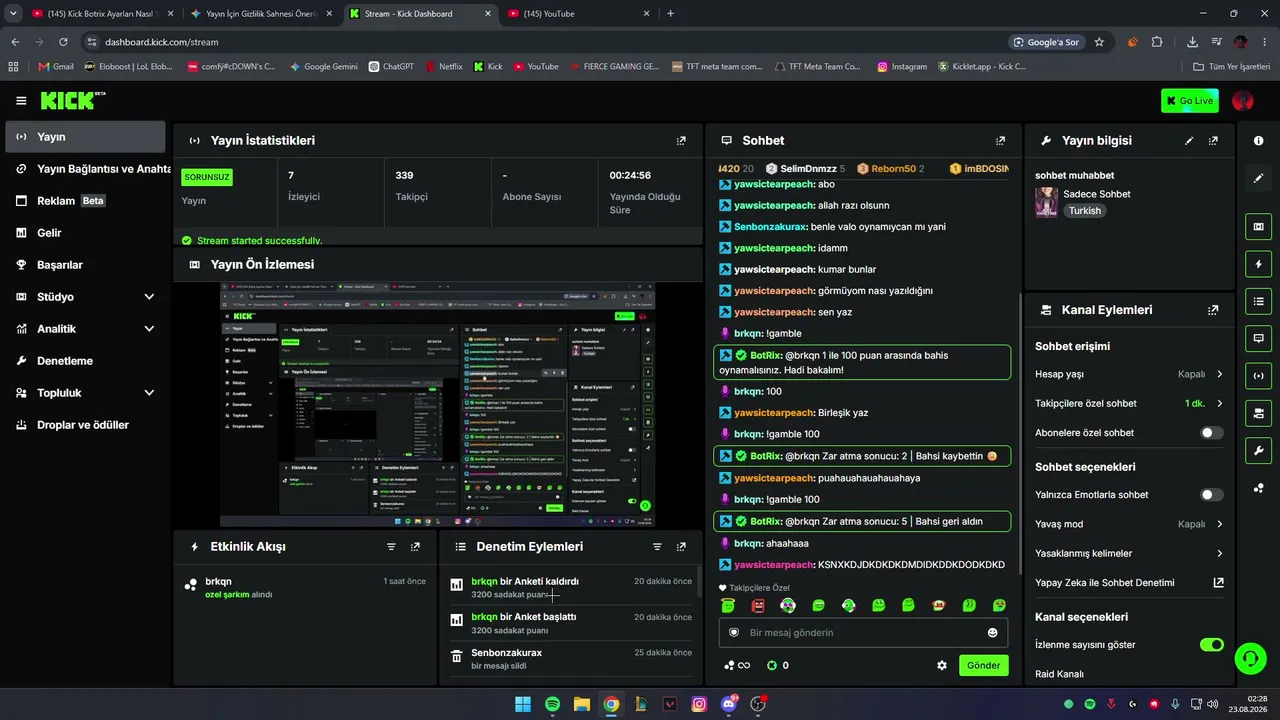Open the hamburger navigation menu
This screenshot has width=1280, height=720.
click(x=21, y=101)
